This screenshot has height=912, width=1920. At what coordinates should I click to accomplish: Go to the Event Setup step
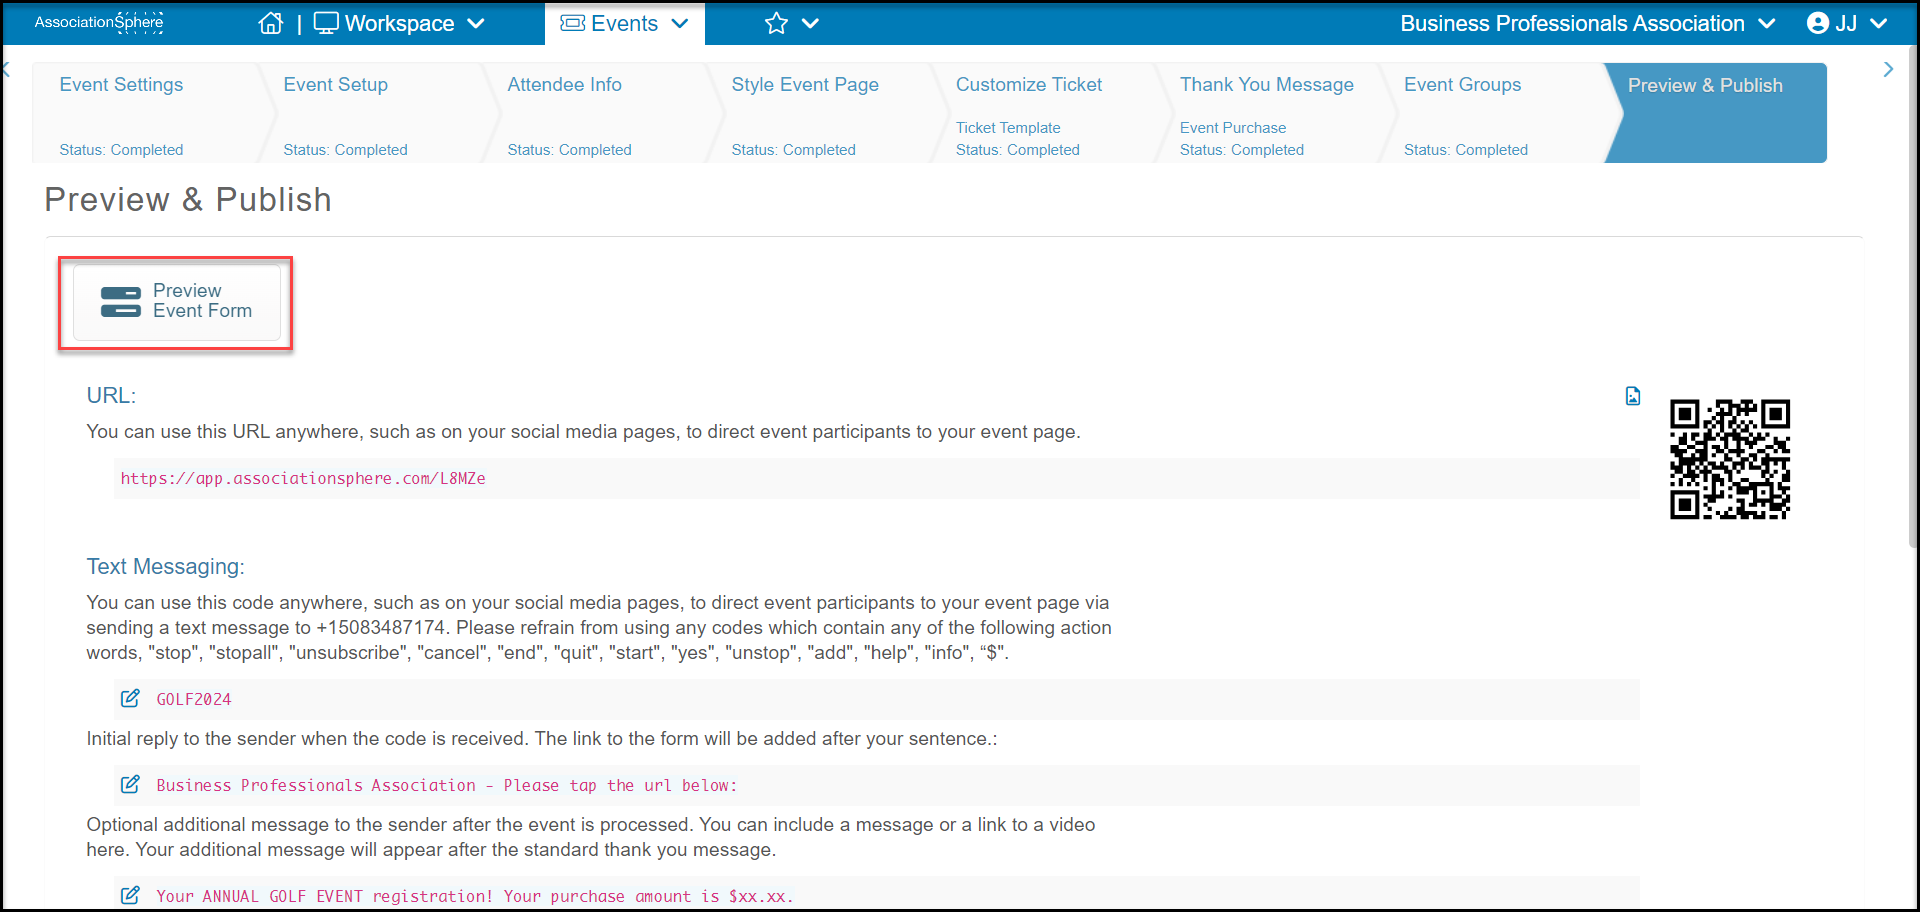tap(372, 113)
